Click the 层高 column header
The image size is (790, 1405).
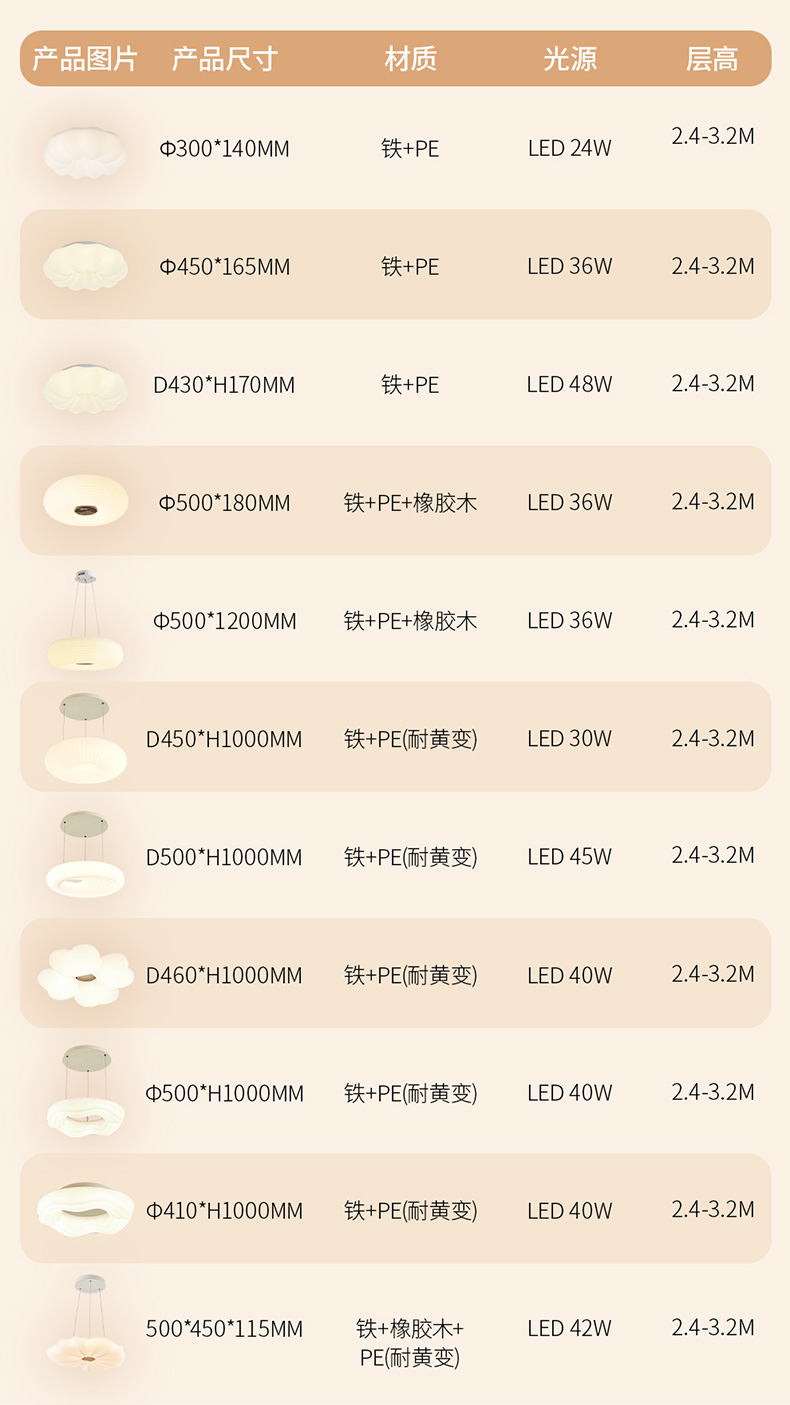pyautogui.click(x=712, y=59)
